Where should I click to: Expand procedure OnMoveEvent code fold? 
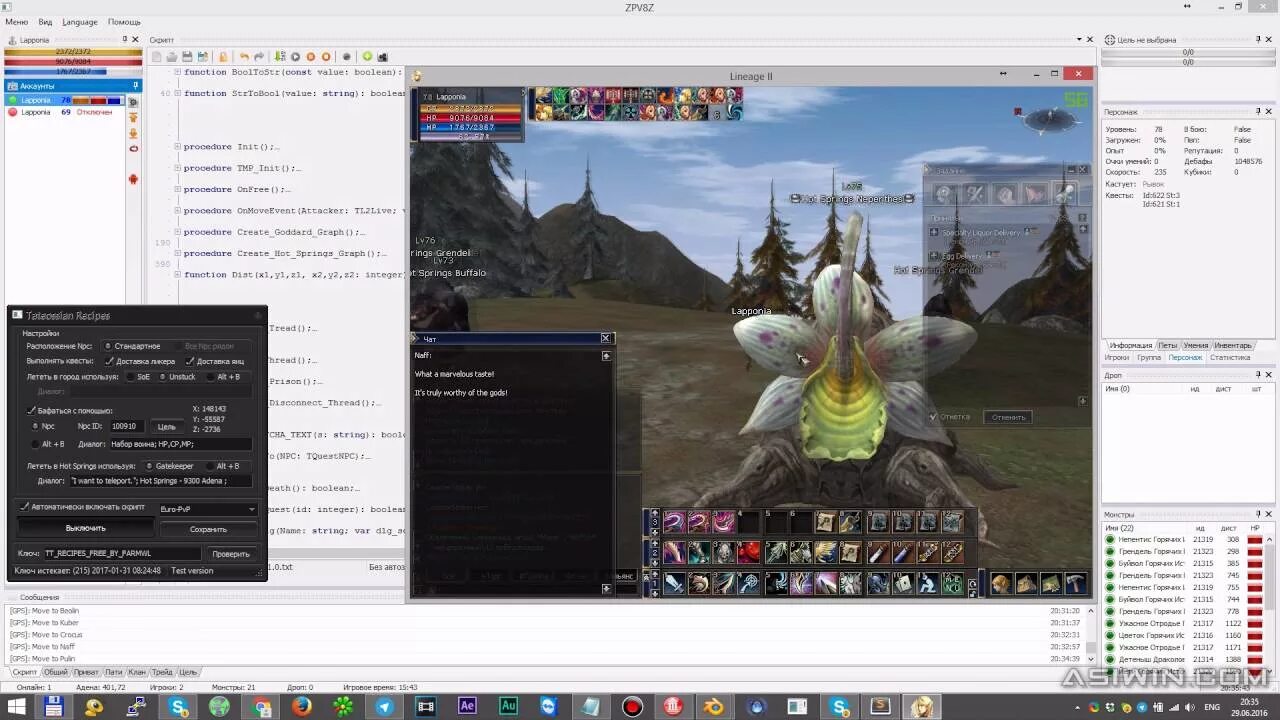pos(178,211)
